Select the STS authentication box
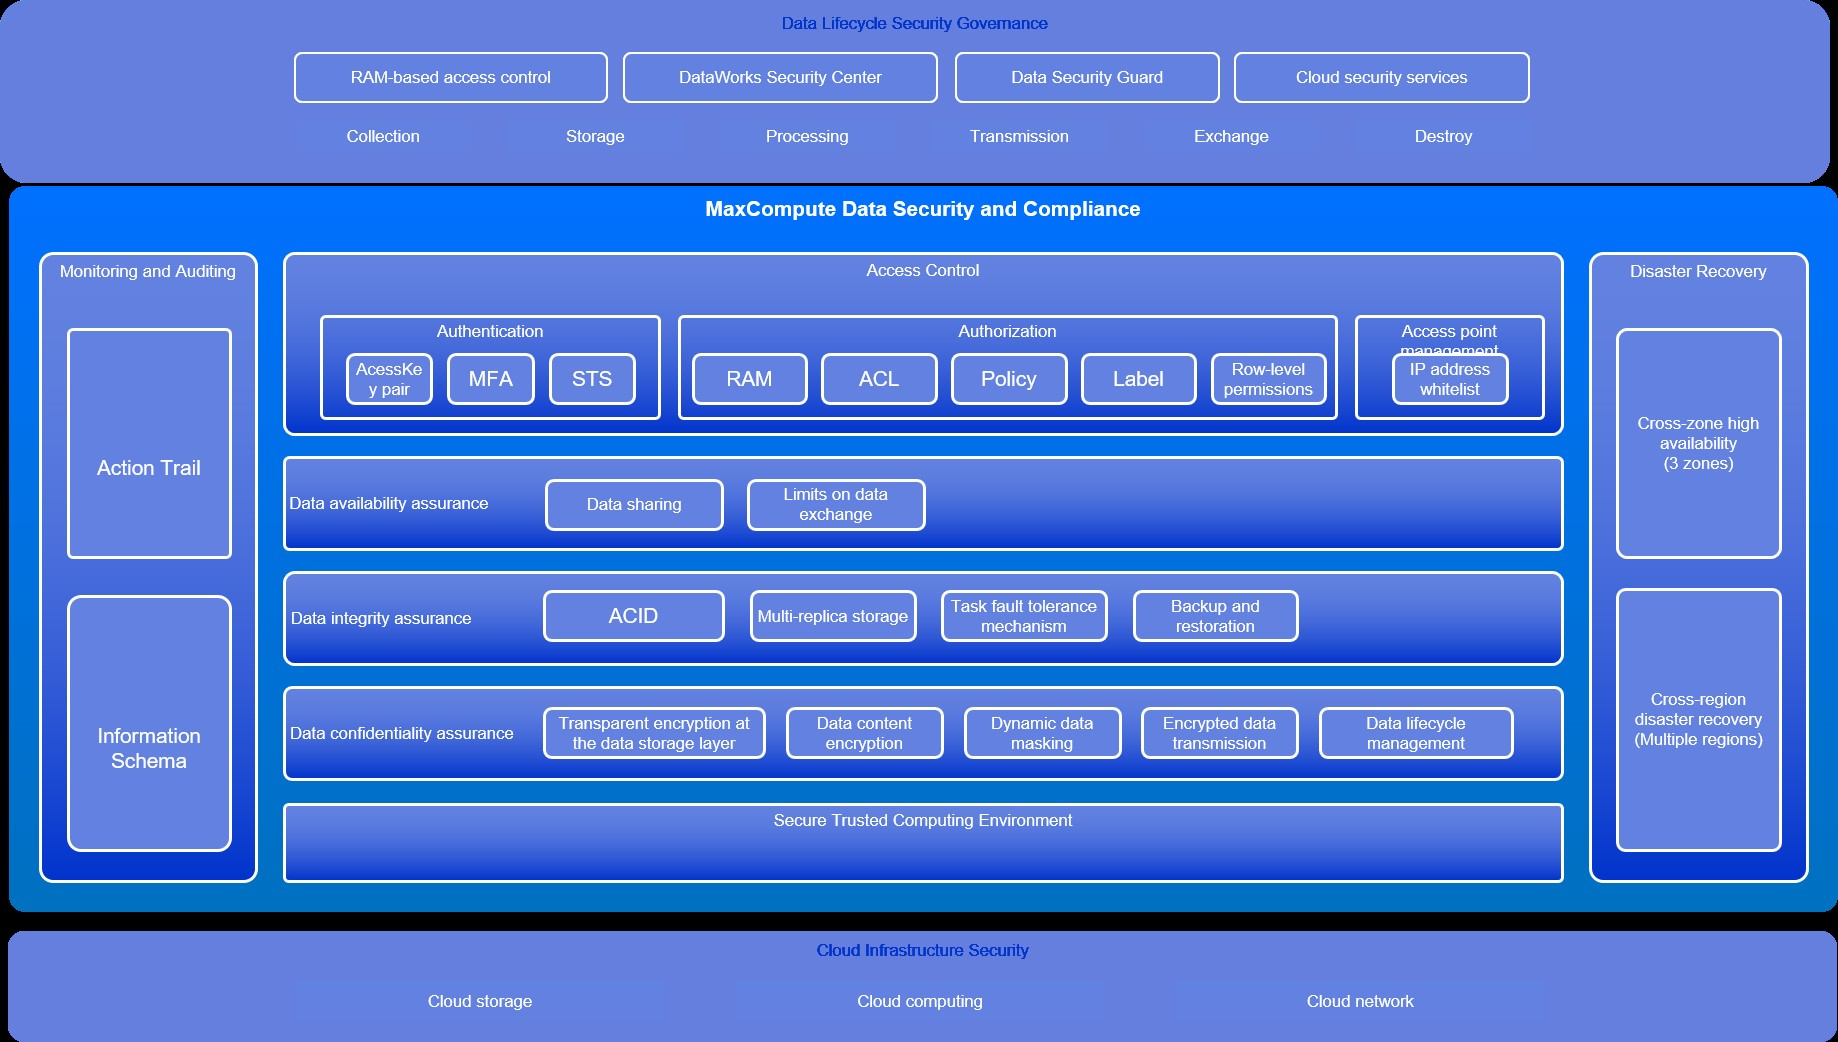1838x1042 pixels. point(592,379)
